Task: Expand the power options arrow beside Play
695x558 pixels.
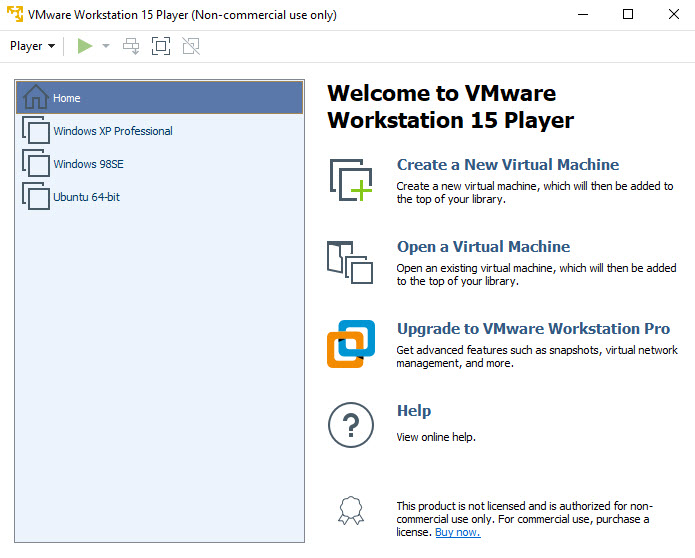Action: [106, 46]
